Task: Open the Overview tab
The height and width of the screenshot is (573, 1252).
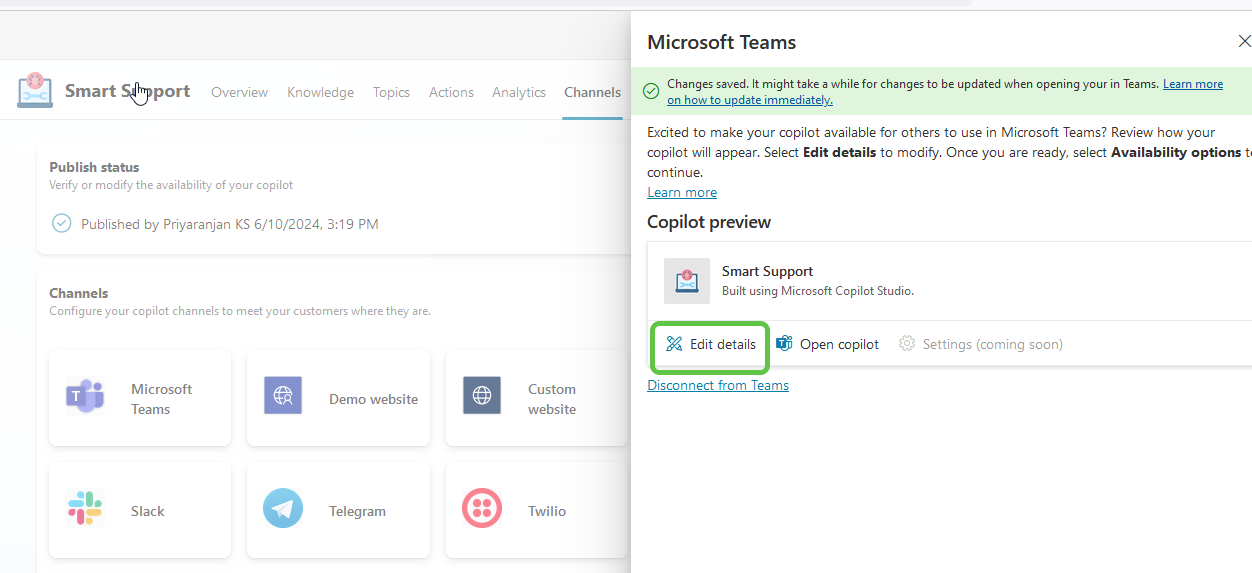Action: [x=239, y=92]
